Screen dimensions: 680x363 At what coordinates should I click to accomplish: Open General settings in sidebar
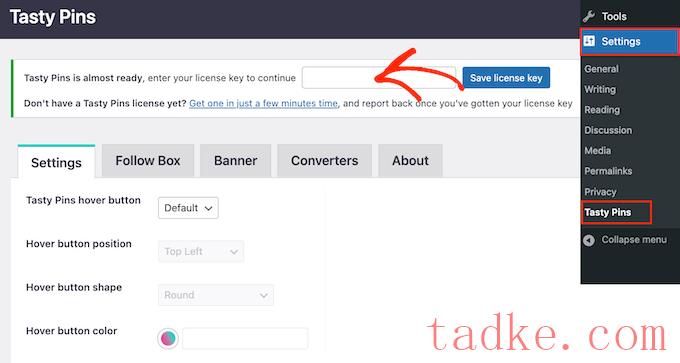601,69
